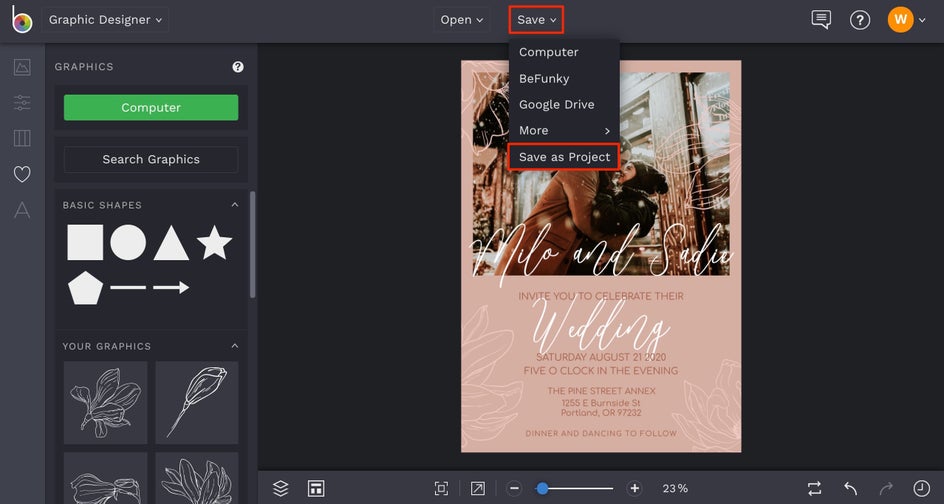Click the green Computer upload button
This screenshot has width=944, height=504.
coord(151,108)
